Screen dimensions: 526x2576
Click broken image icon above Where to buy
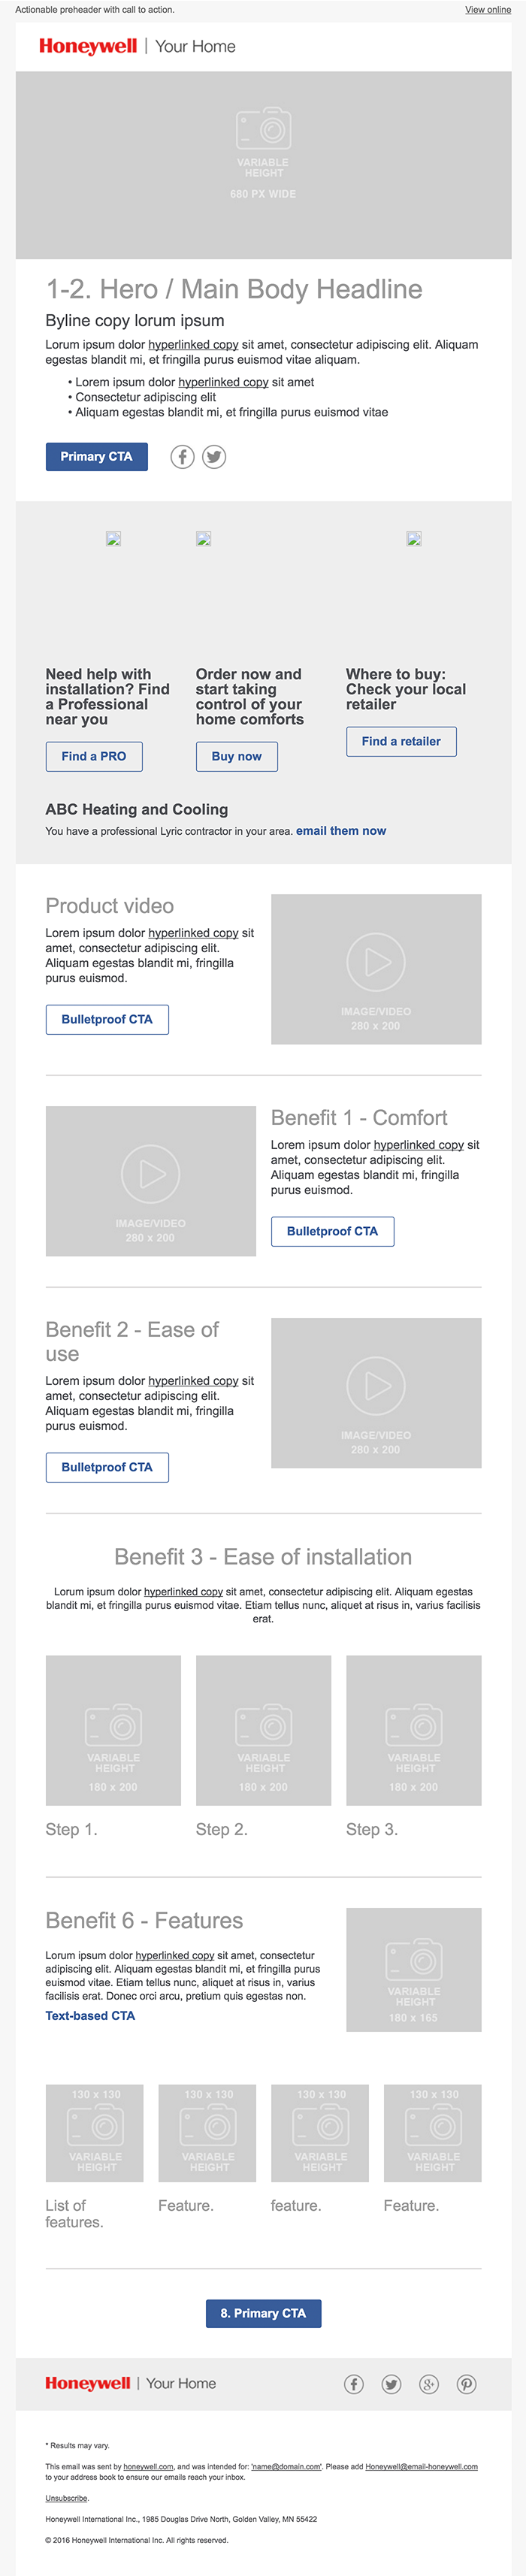pos(414,538)
